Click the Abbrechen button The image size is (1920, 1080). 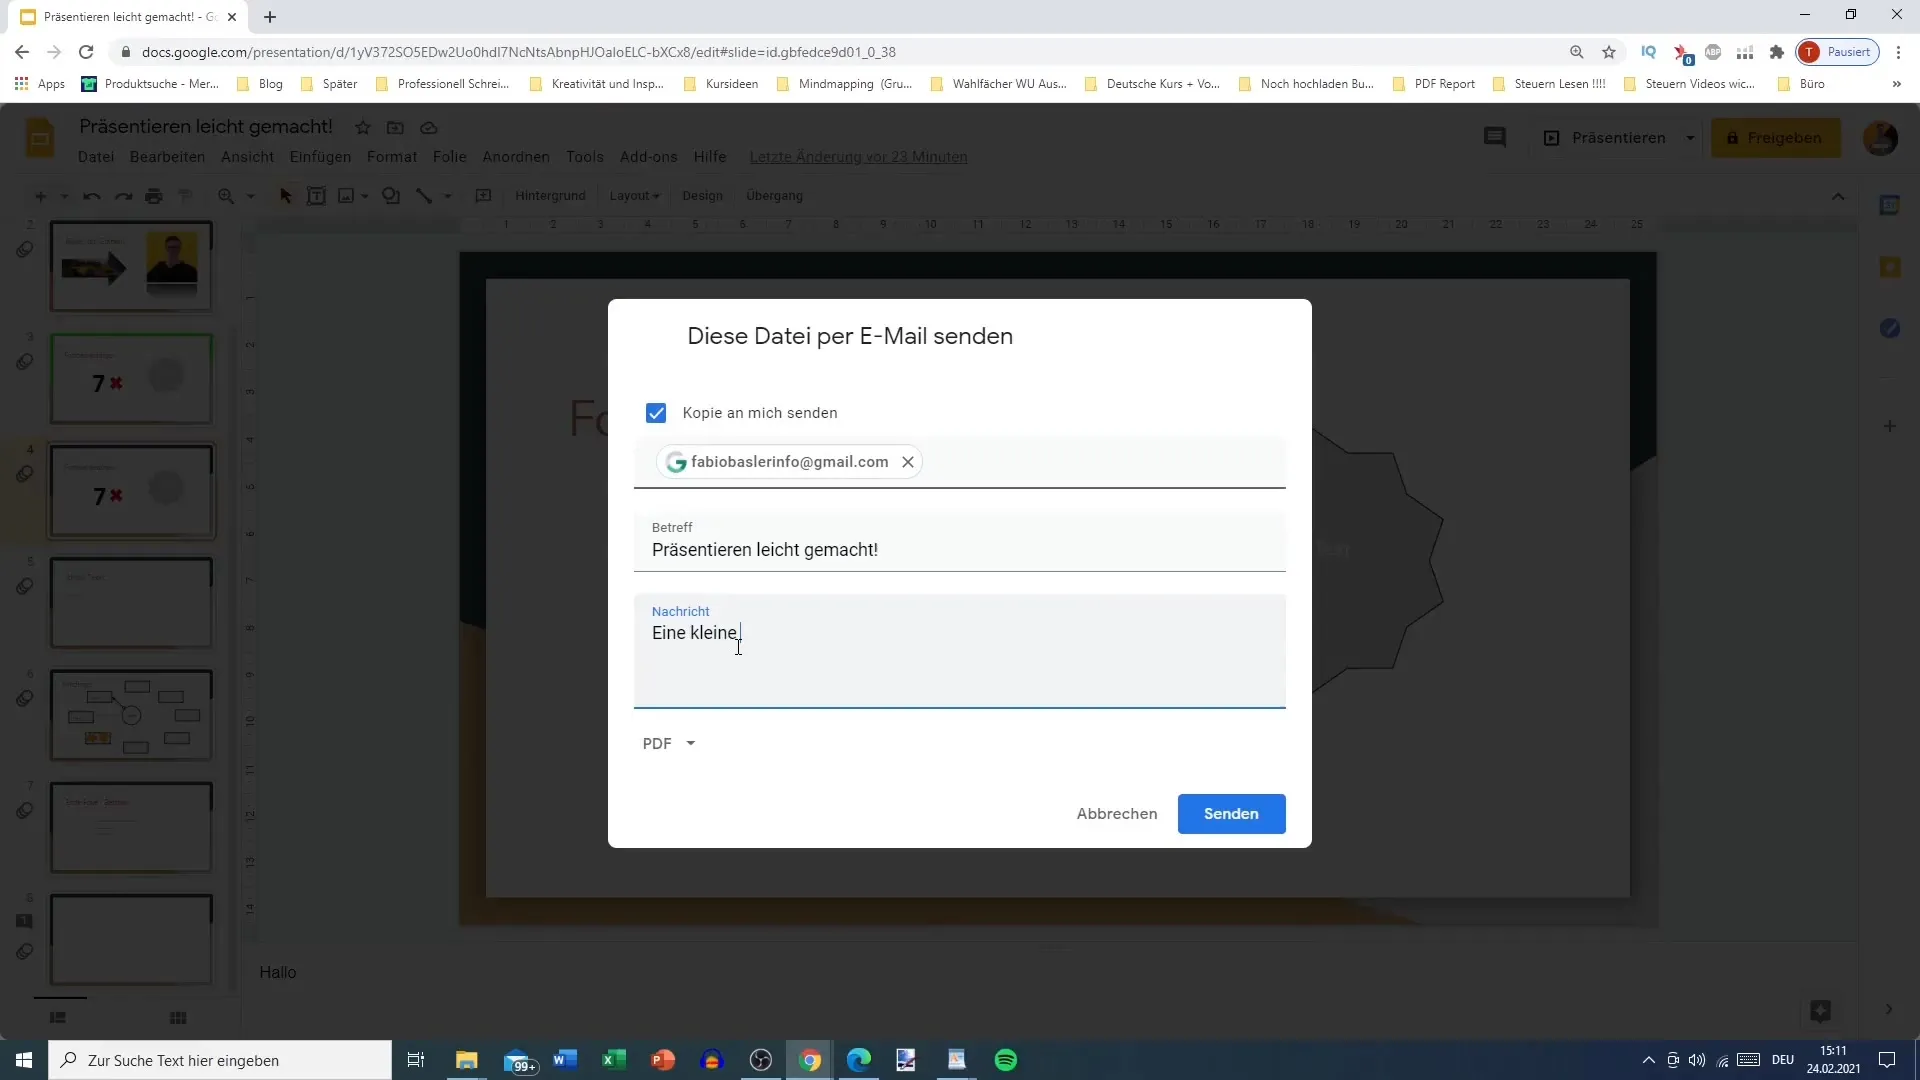tap(1117, 814)
